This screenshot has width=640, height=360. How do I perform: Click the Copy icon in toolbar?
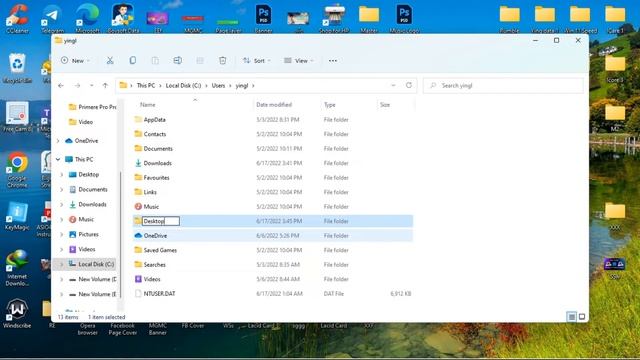[x=133, y=60]
